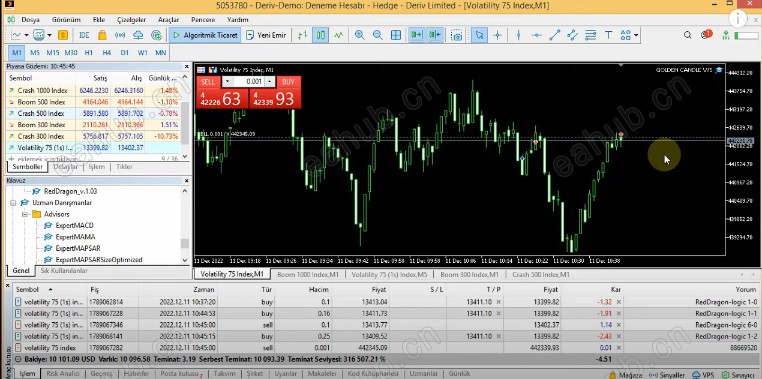The width and height of the screenshot is (762, 379).
Task: Click Navigator scrollbar down arrow
Action: pyautogui.click(x=185, y=260)
